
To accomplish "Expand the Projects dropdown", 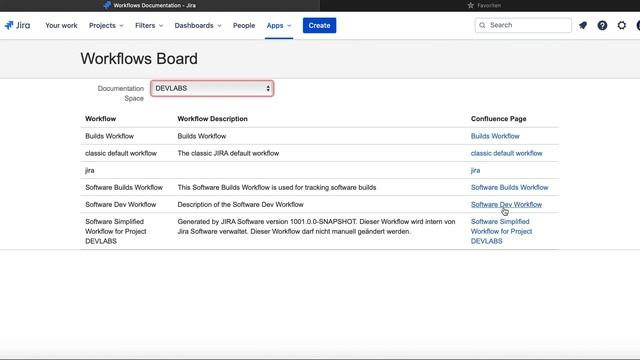I will 106,25.
